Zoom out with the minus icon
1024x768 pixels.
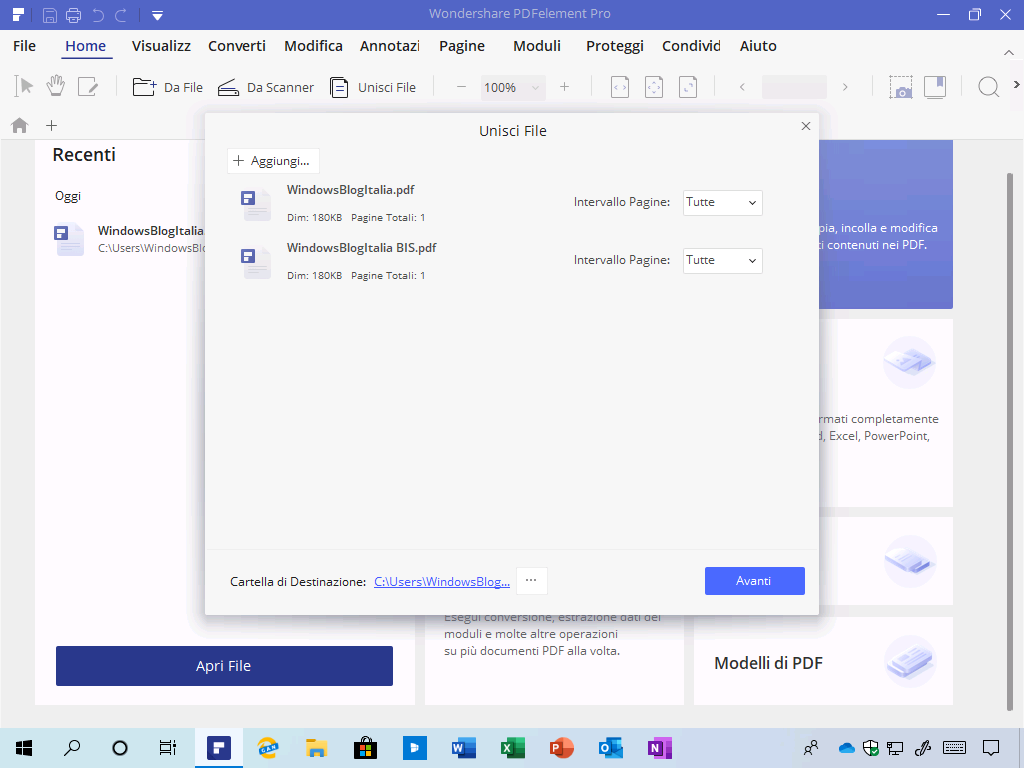point(461,87)
